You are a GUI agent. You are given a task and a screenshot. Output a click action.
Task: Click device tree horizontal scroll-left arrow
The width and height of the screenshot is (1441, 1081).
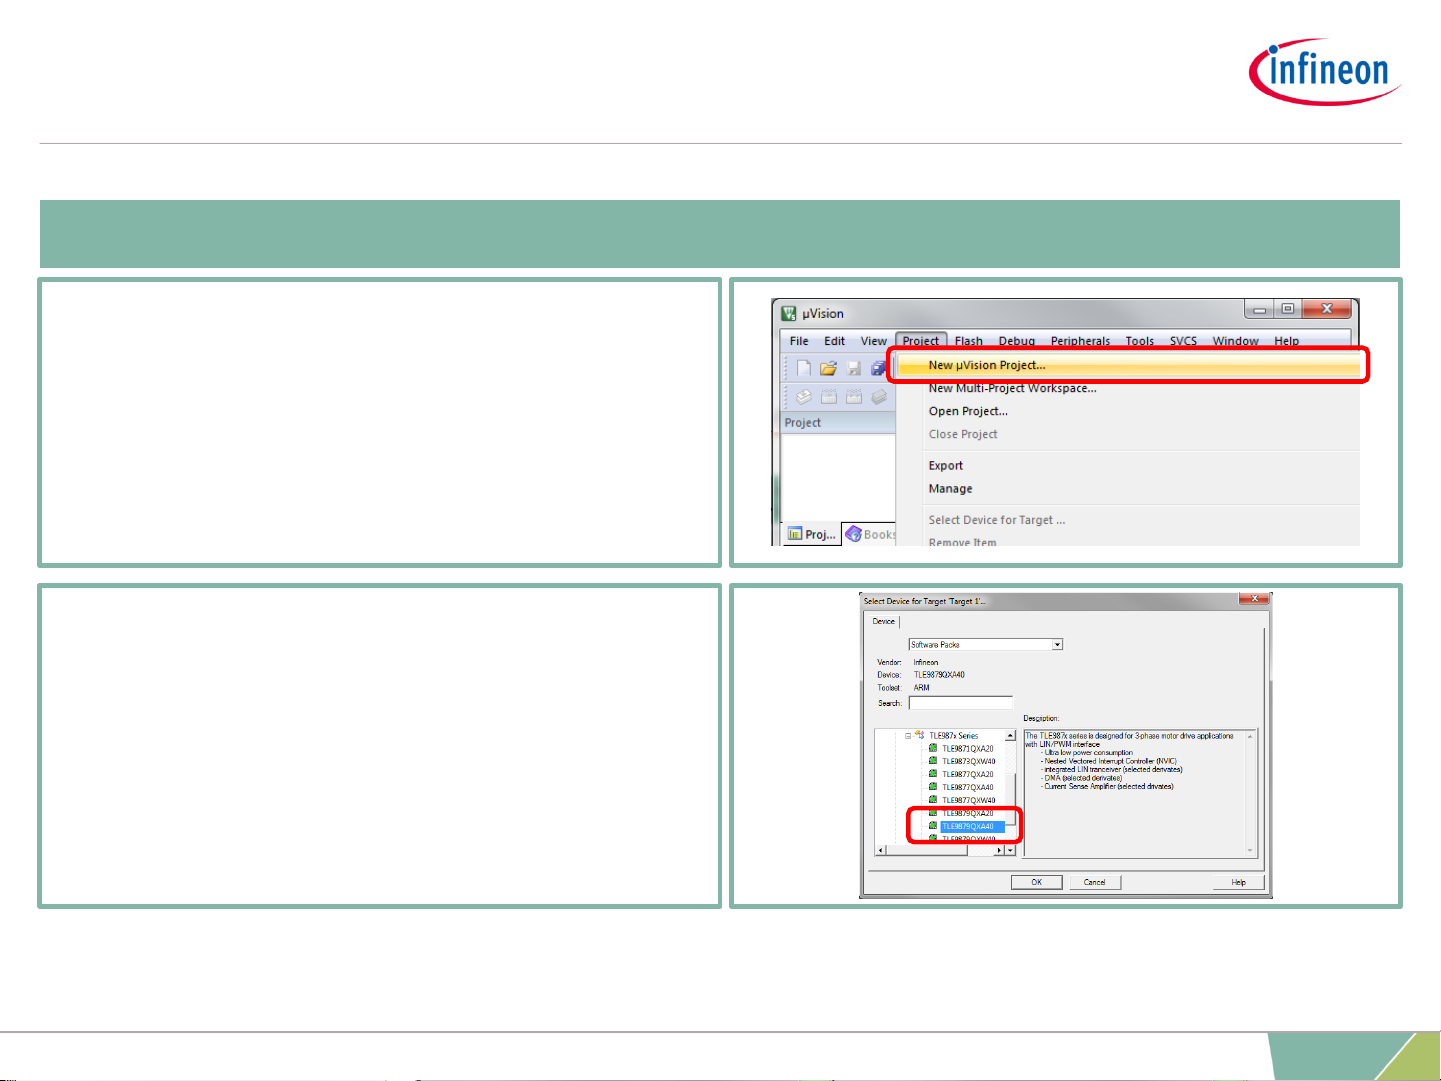tap(880, 850)
